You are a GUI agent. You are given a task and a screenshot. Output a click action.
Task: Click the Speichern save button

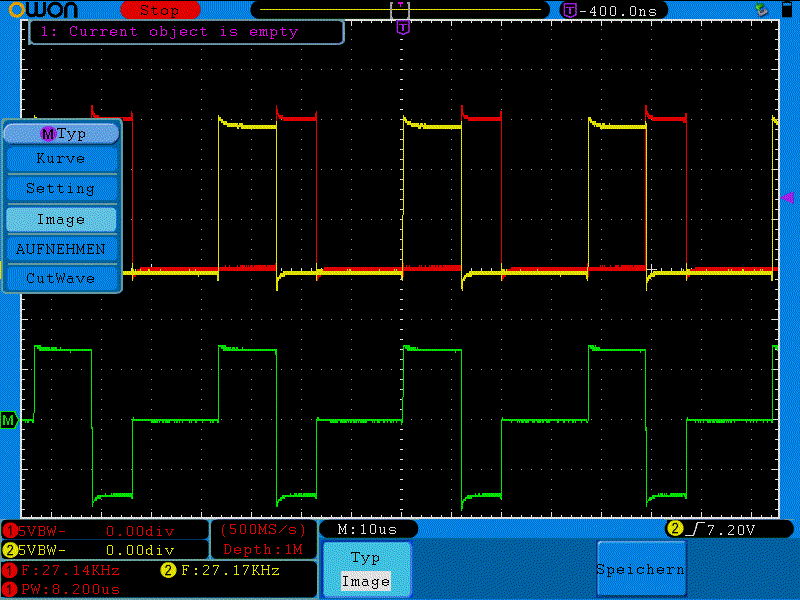[641, 569]
